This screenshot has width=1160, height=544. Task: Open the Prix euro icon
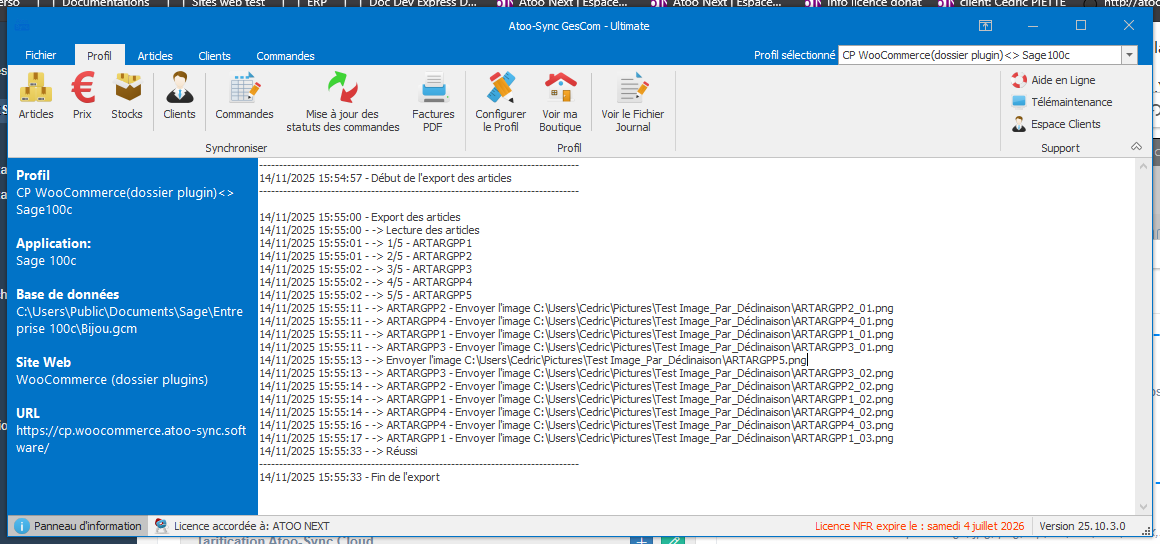click(x=82, y=96)
